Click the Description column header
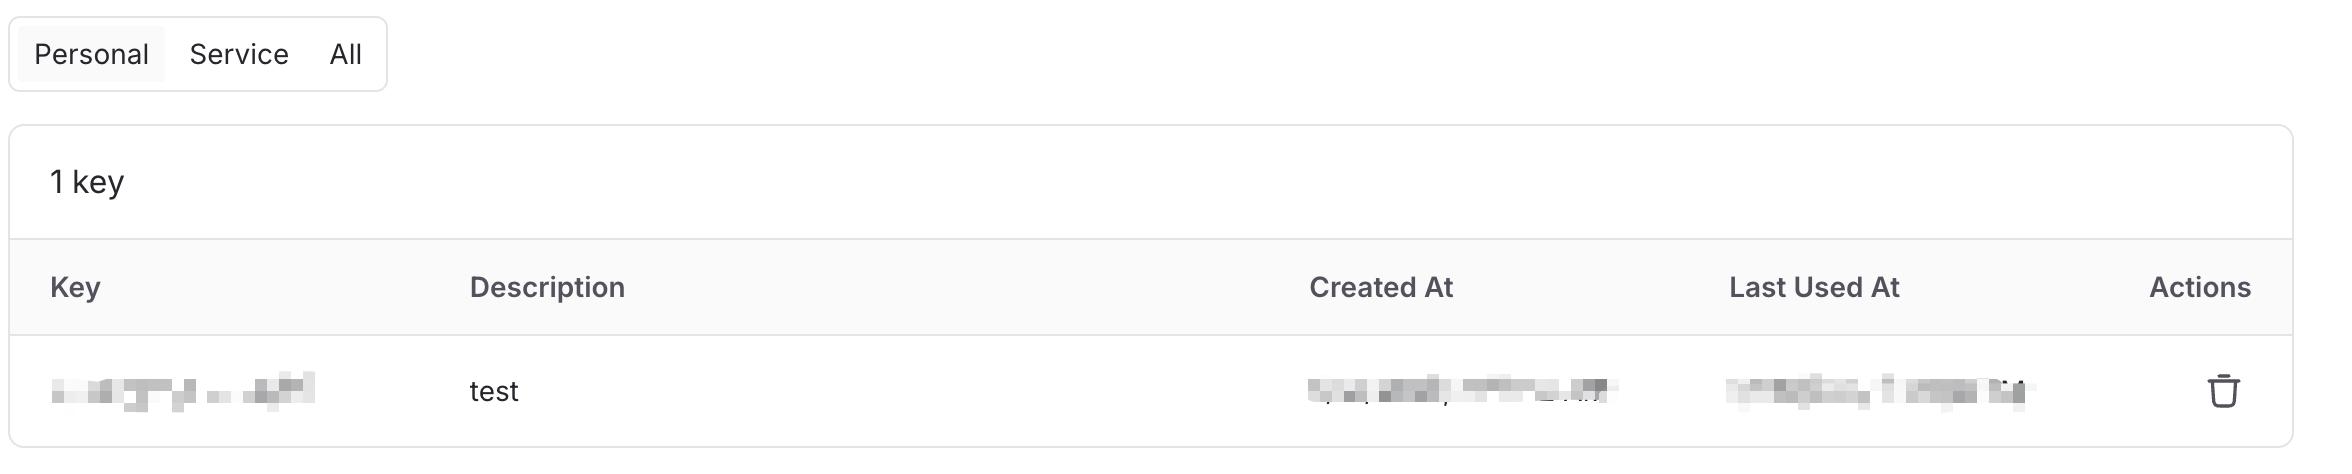Screen dimensions: 2352x474 tap(547, 288)
